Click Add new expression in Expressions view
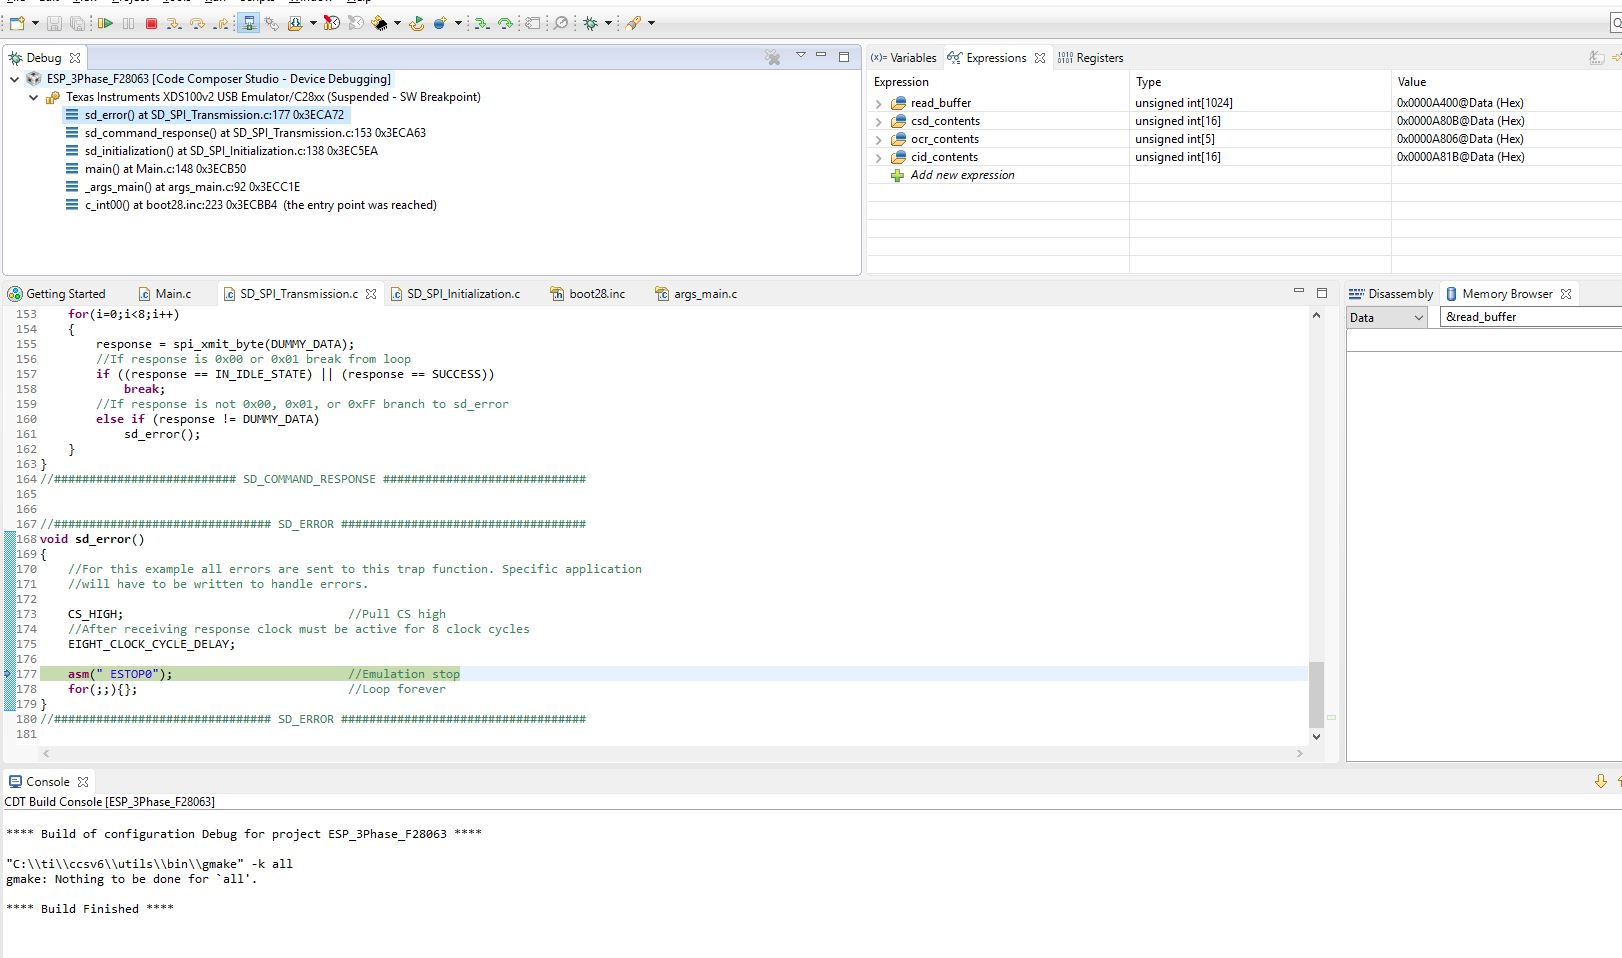The image size is (1622, 958). click(x=961, y=175)
